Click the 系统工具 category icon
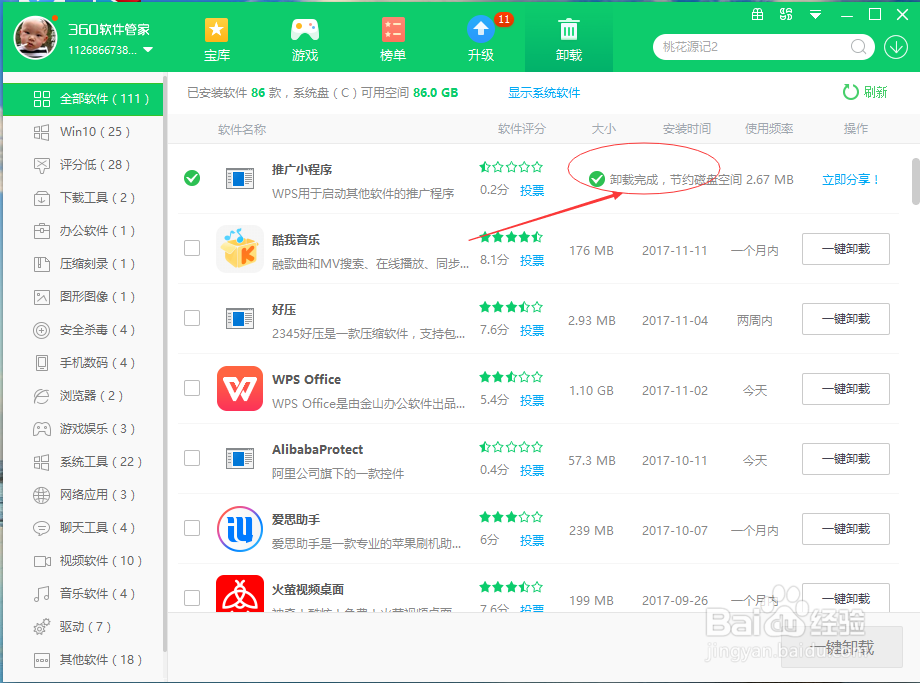The image size is (920, 683). 42,462
